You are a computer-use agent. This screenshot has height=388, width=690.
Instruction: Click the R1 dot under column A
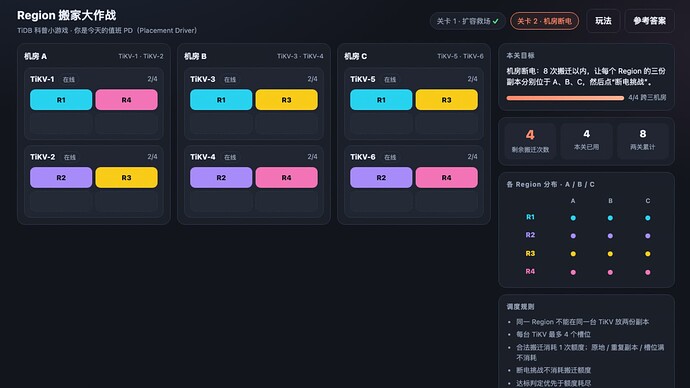tap(573, 218)
